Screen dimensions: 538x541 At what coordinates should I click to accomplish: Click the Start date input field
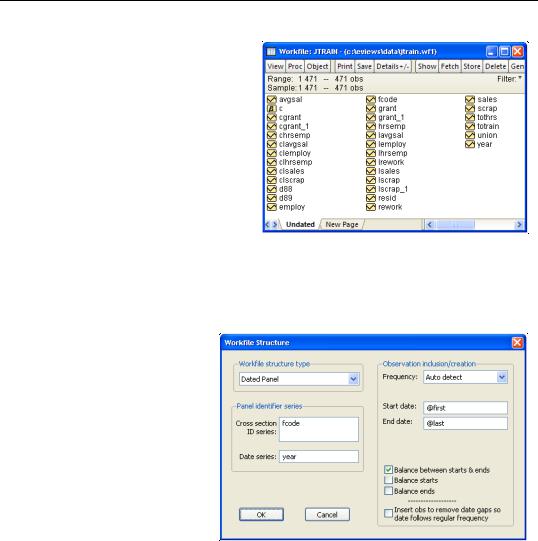pos(466,407)
